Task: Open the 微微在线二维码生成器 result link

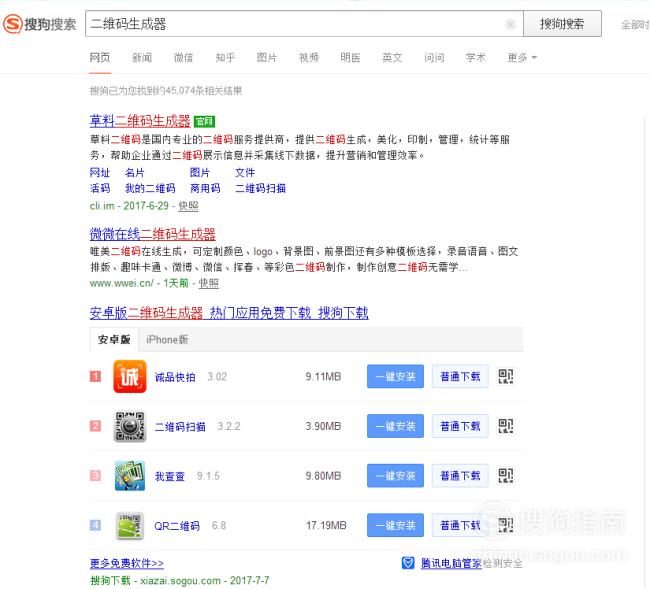Action: (x=153, y=234)
